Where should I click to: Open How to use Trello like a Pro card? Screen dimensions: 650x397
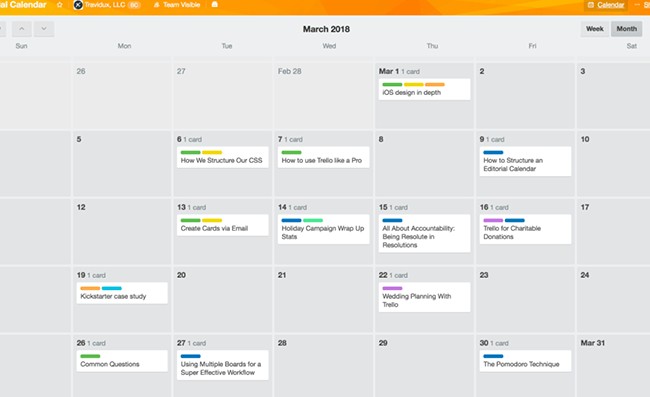point(323,157)
